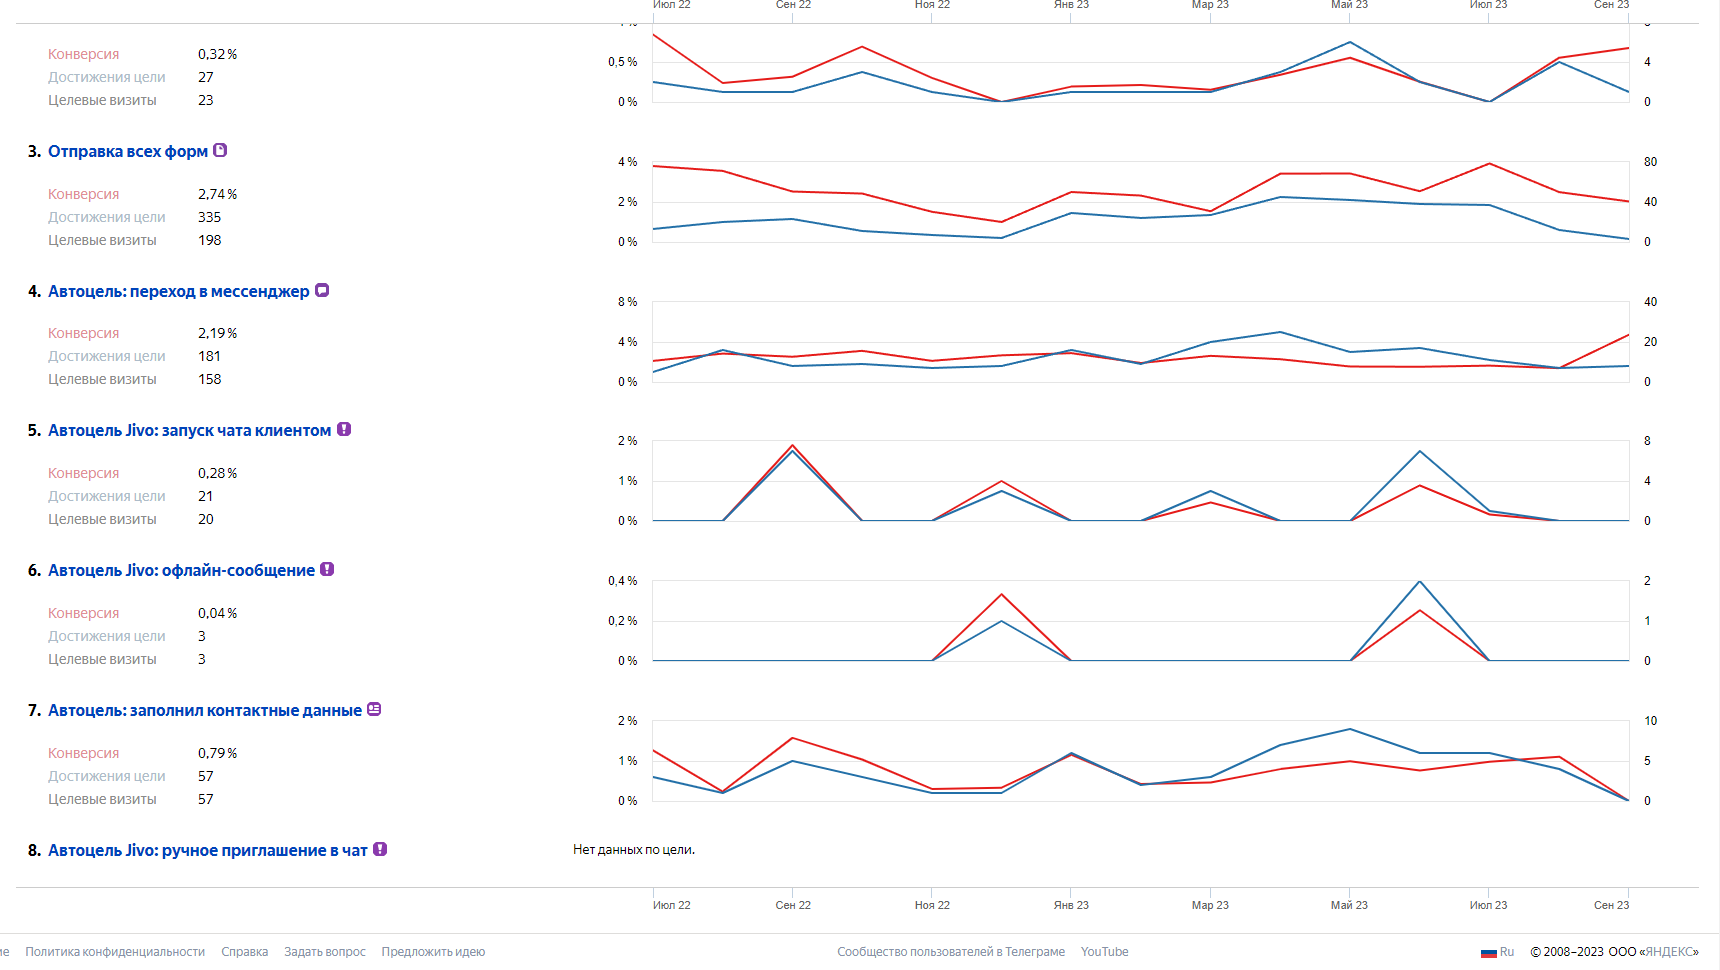Click the Июл 22 label on the bottom axis
1720x970 pixels.
(x=672, y=905)
